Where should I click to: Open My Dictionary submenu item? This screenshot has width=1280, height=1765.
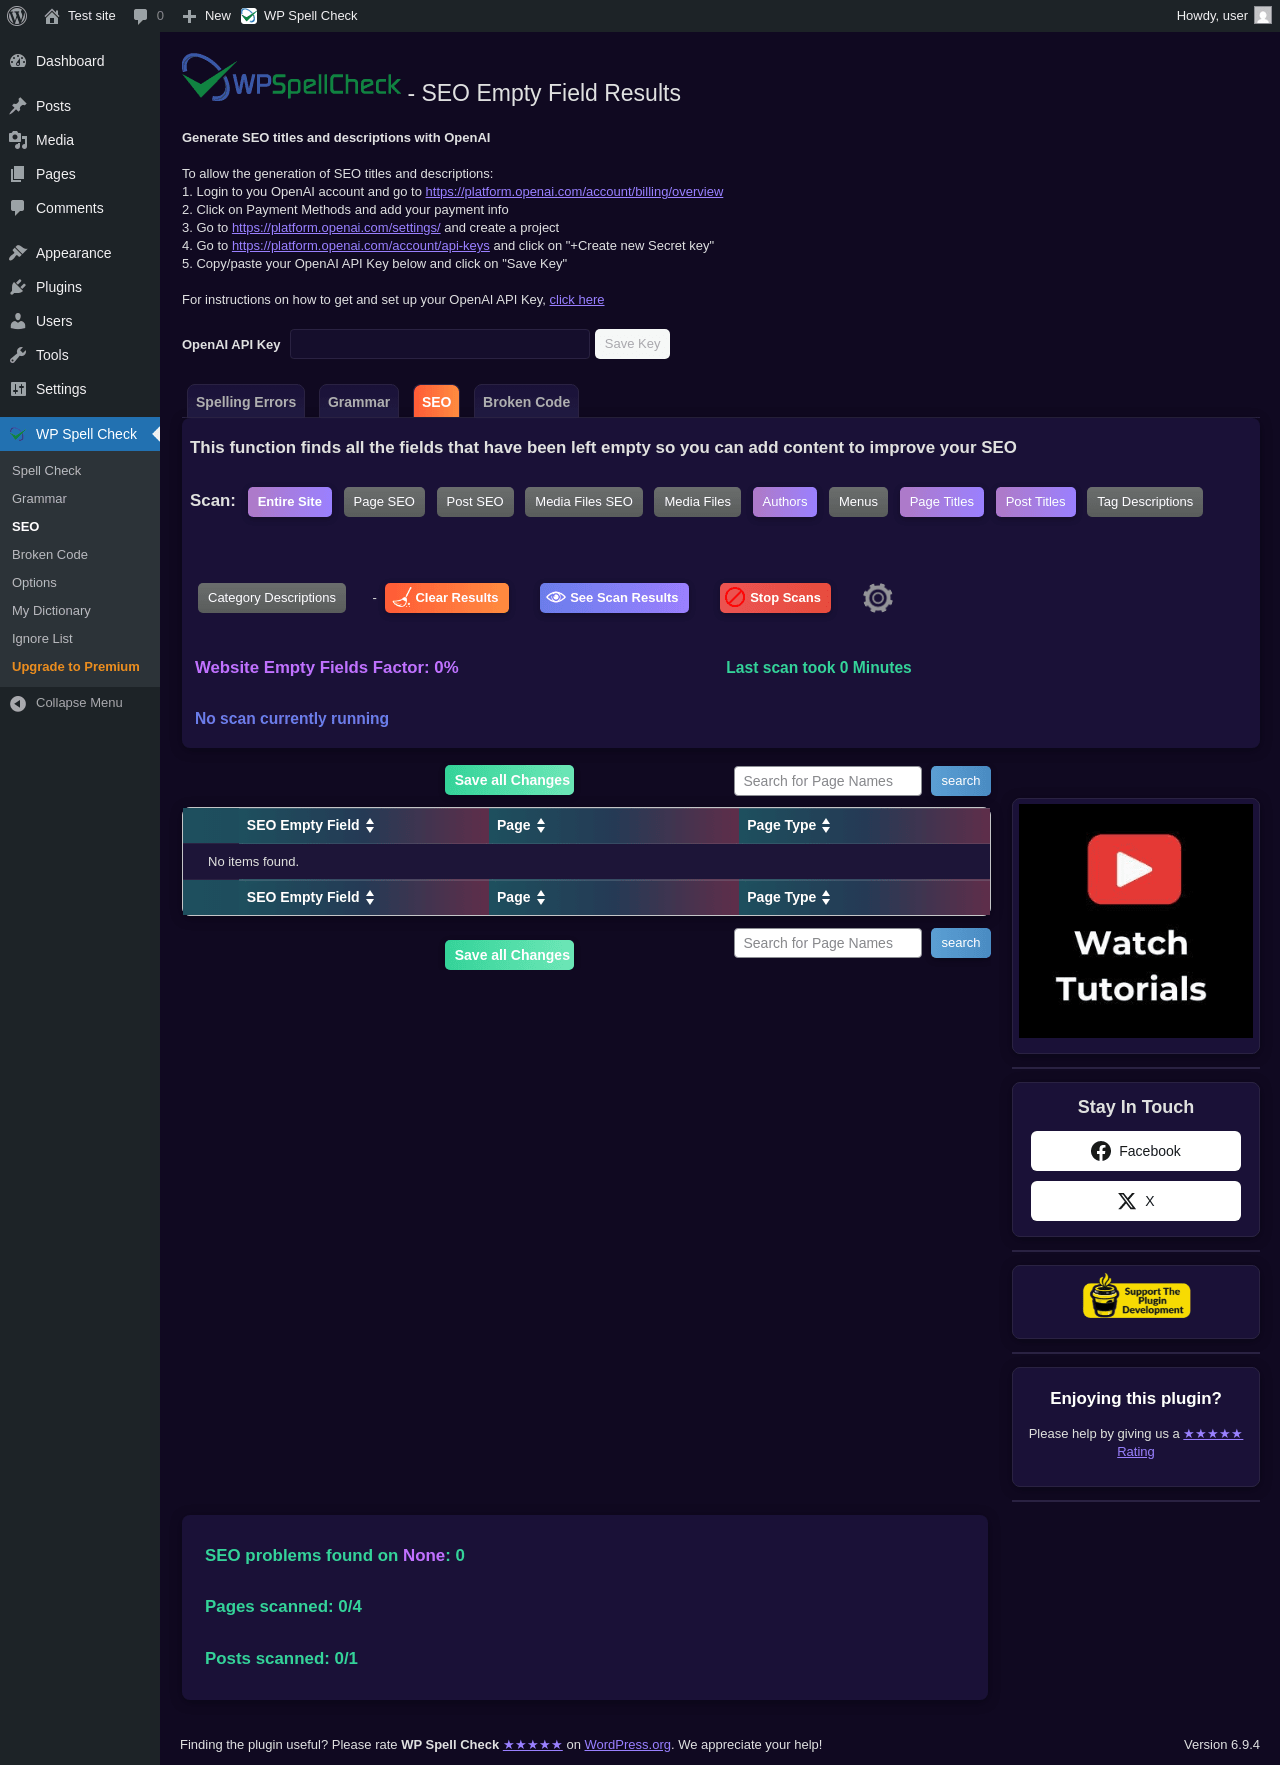click(x=51, y=611)
